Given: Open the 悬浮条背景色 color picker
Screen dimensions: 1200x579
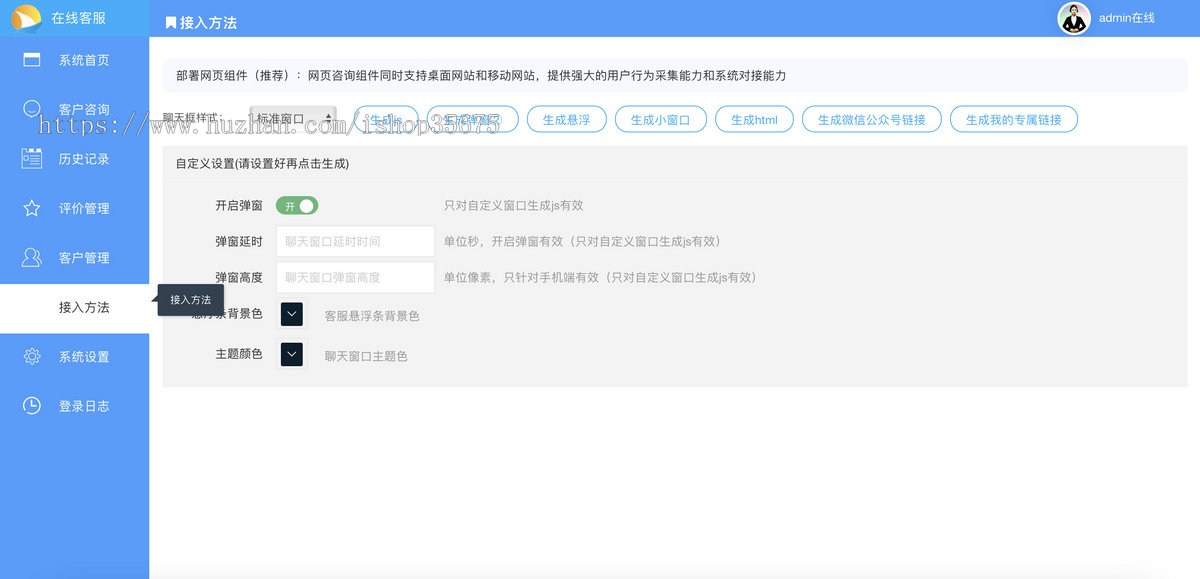Looking at the screenshot, I should [292, 314].
